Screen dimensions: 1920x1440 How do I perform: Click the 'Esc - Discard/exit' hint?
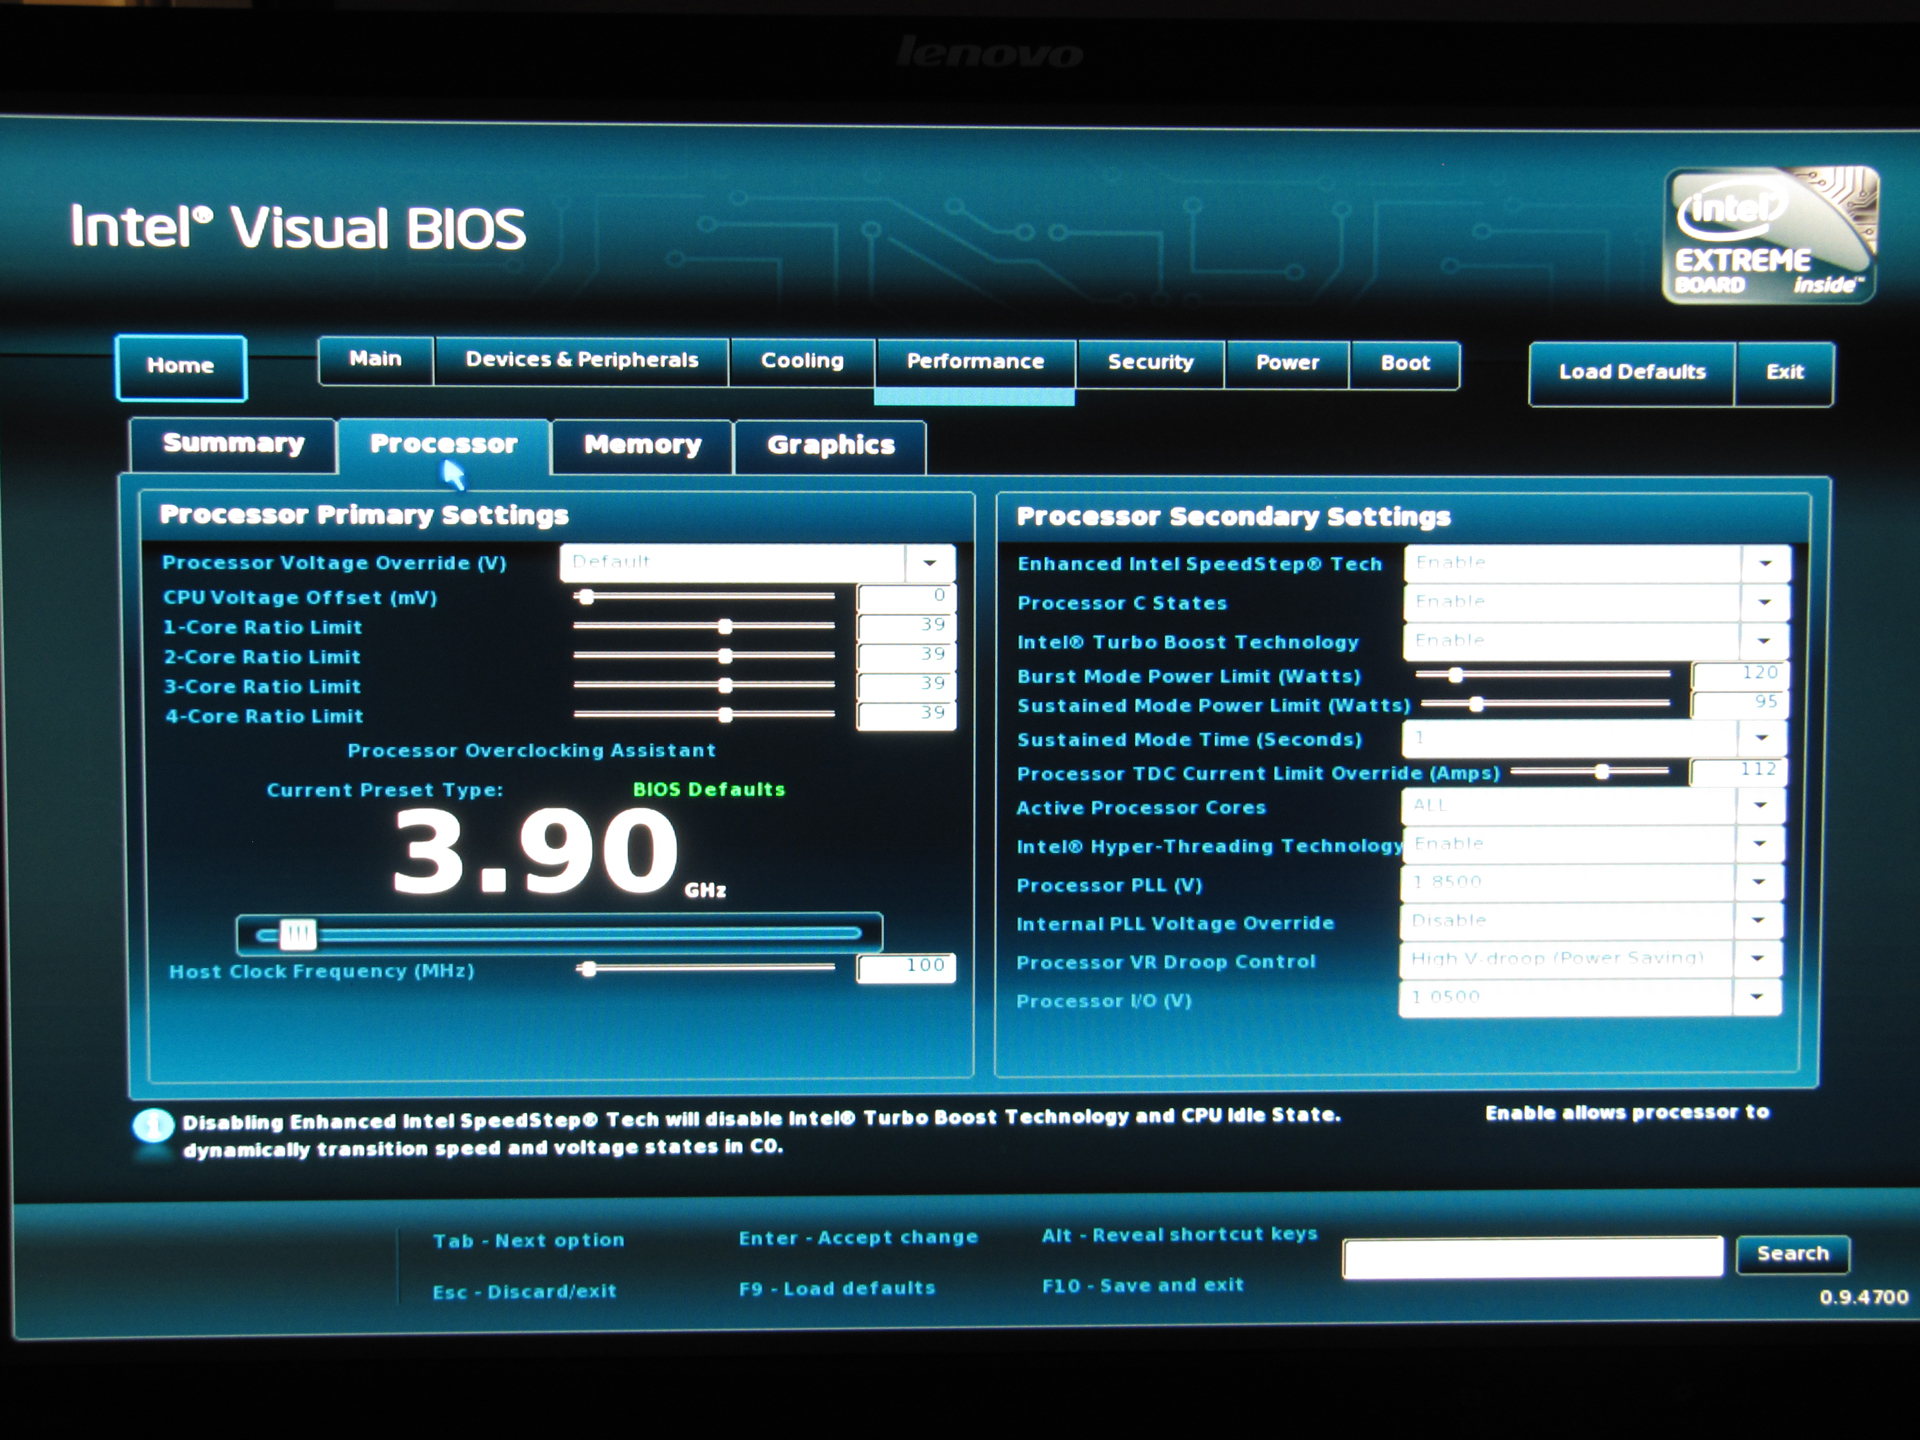pos(524,1292)
